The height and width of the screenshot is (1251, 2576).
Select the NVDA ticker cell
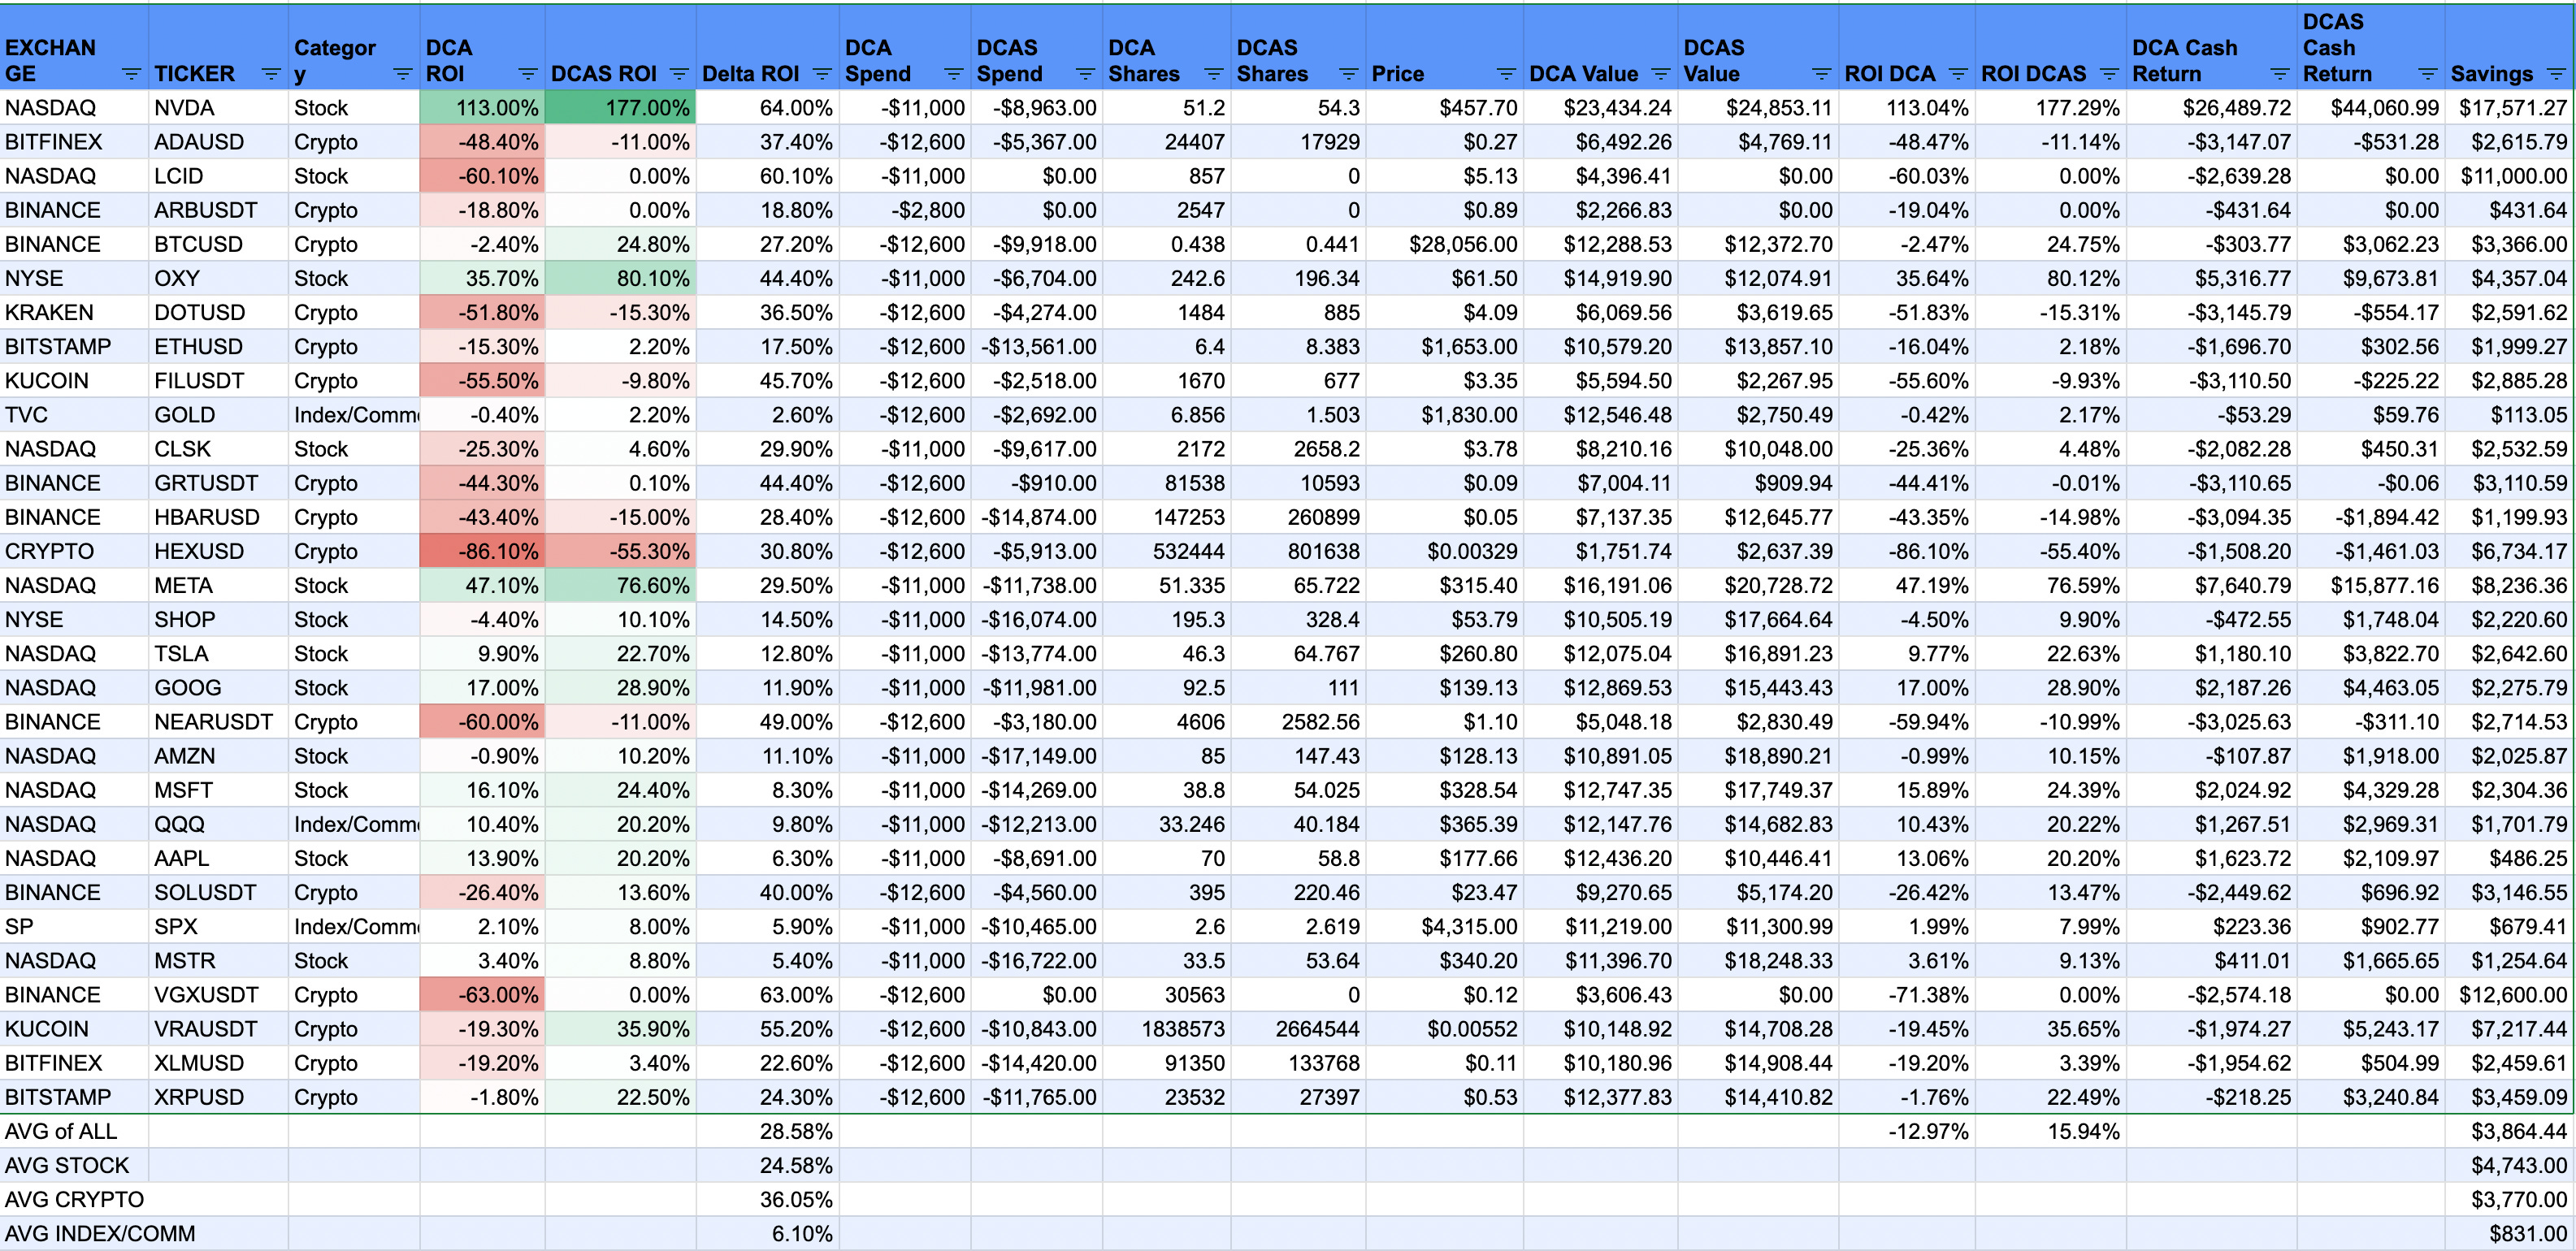(218, 108)
